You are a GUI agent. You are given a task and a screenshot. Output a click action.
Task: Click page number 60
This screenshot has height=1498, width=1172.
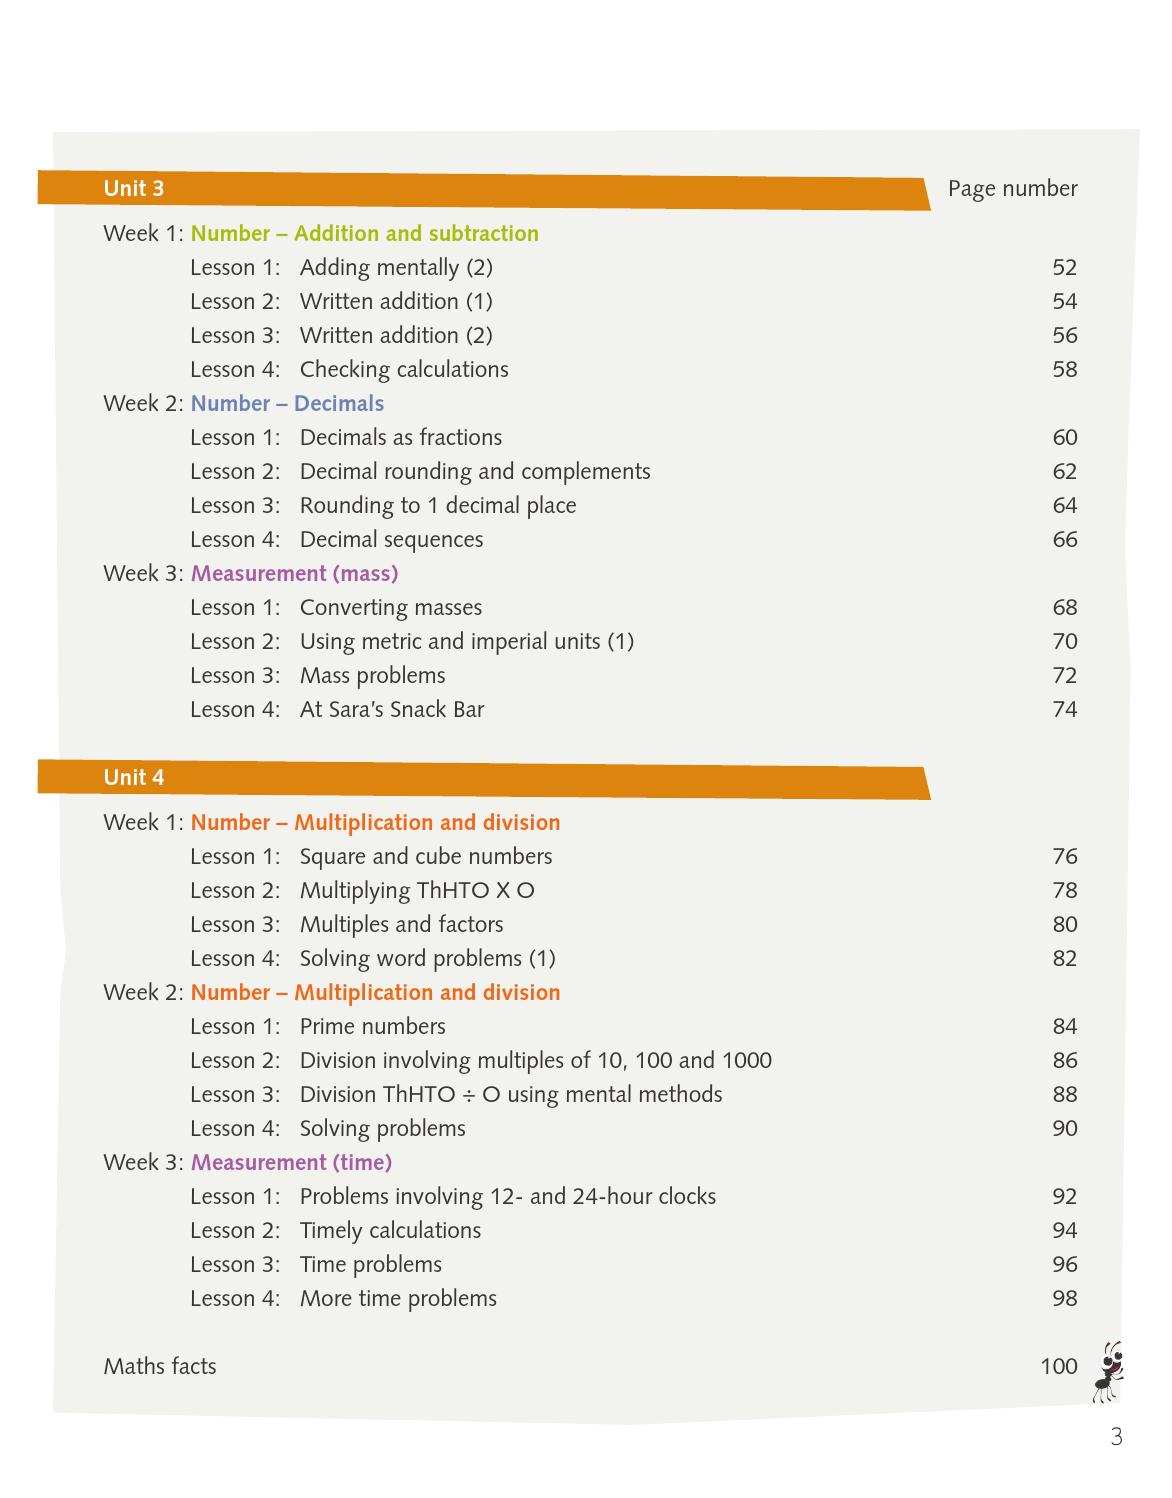[1065, 437]
